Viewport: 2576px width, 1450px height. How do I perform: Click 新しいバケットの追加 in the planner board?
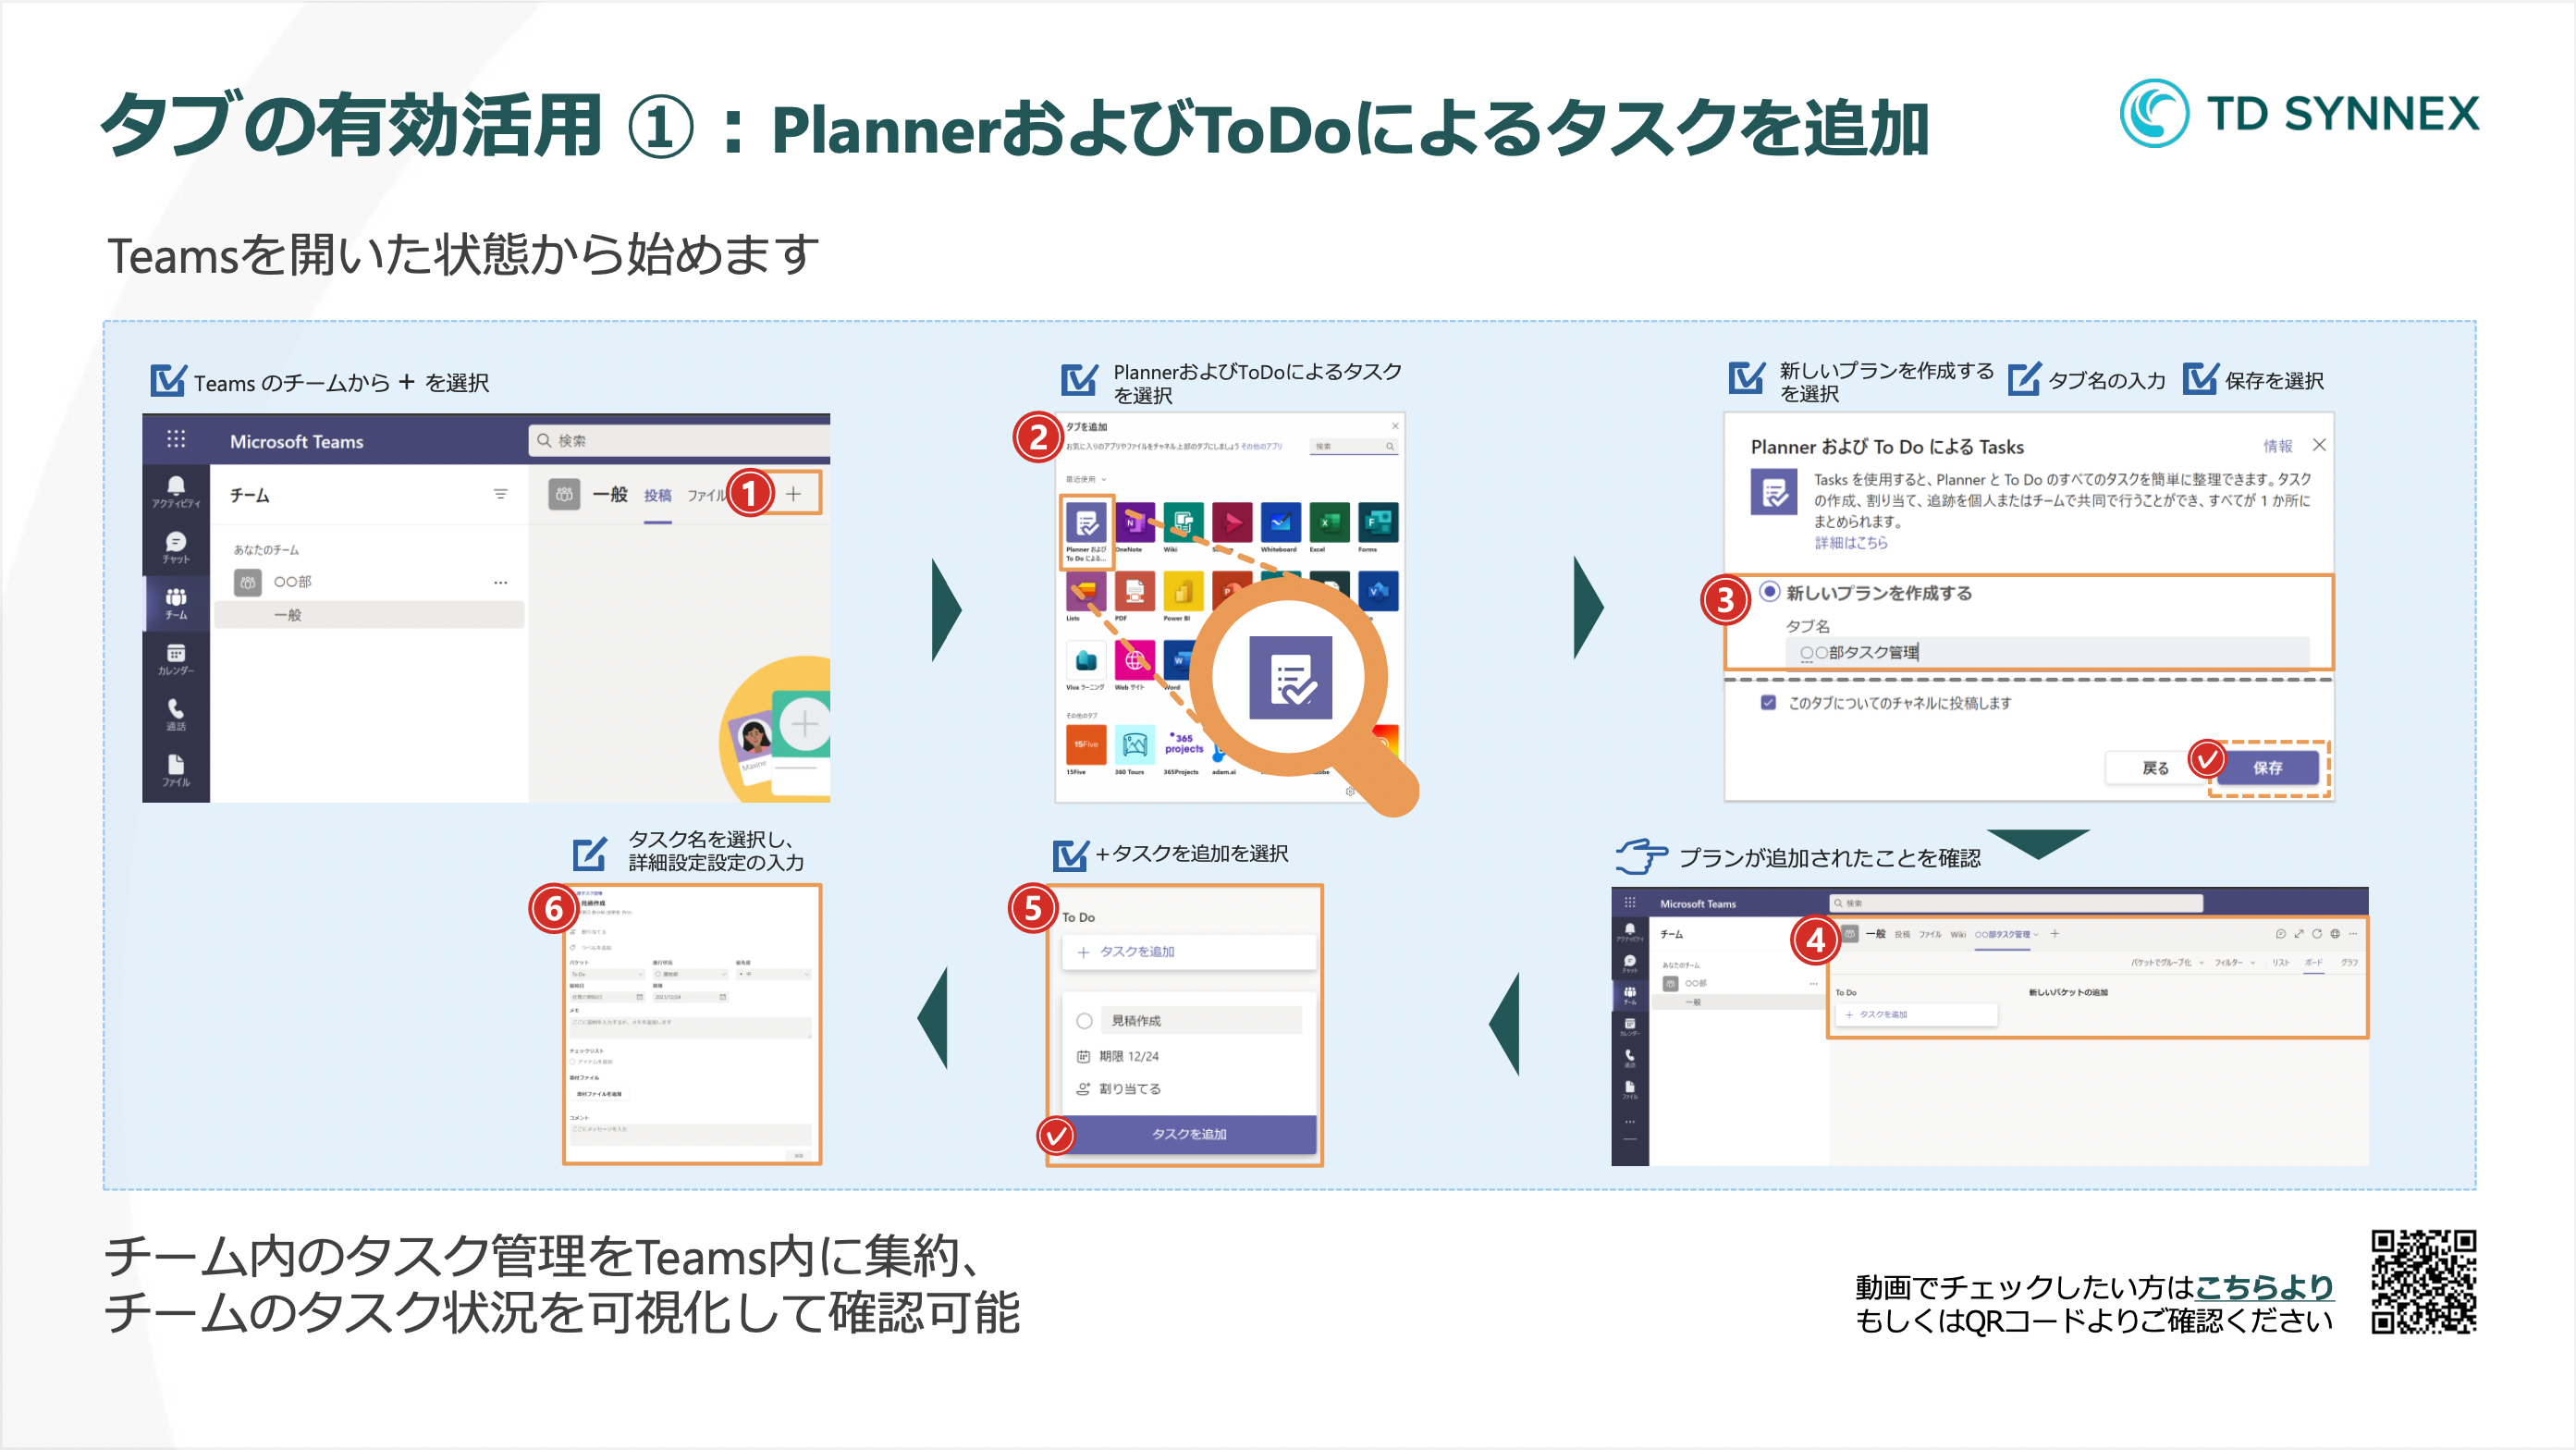[2067, 993]
